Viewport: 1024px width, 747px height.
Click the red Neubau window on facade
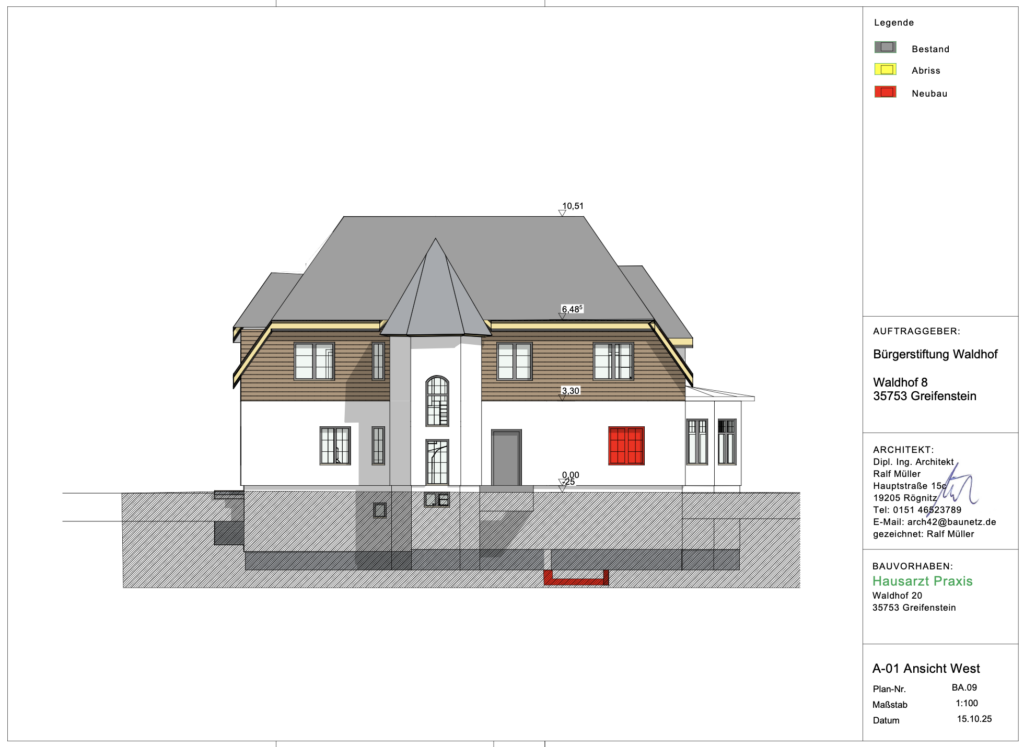(626, 446)
